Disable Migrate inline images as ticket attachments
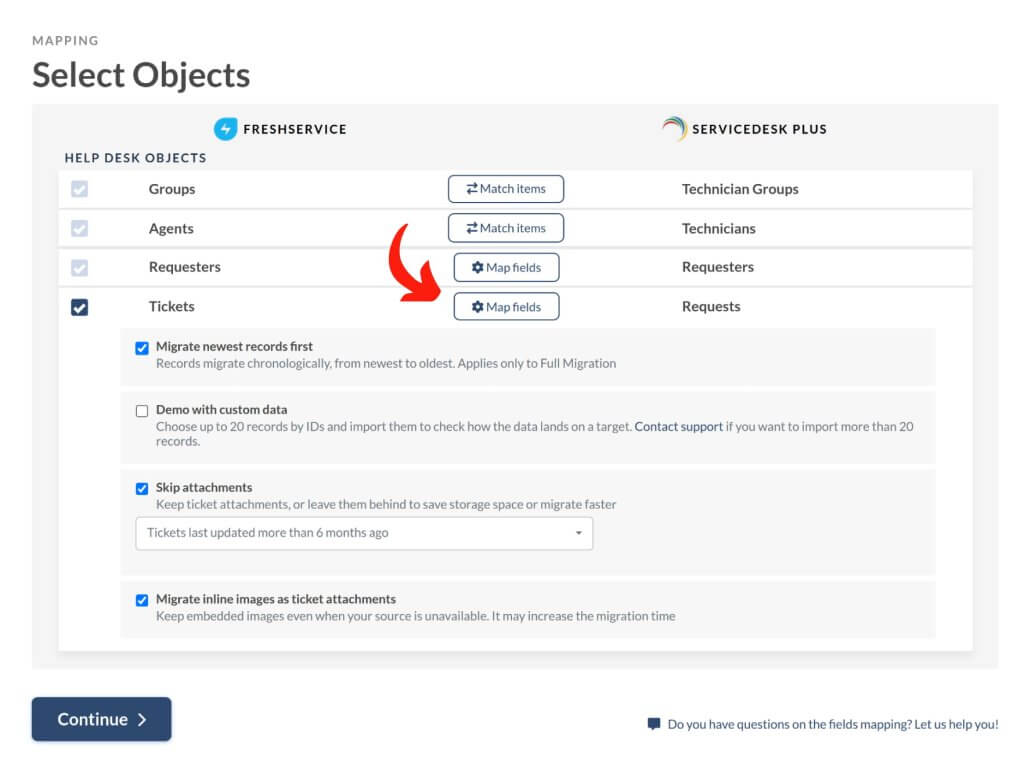The width and height of the screenshot is (1024, 773). [x=141, y=599]
